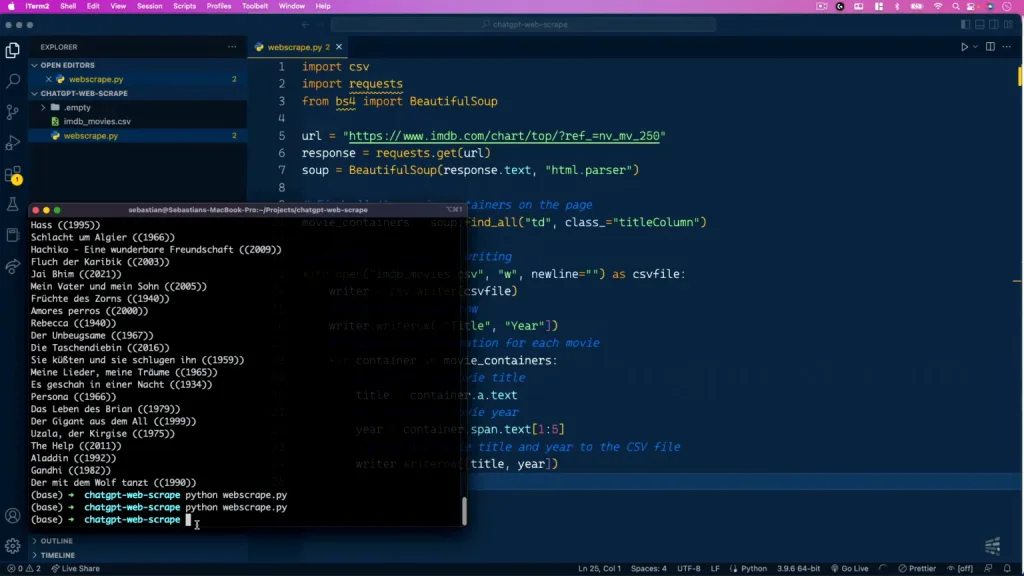Toggle the [off] status bar item
The image size is (1024, 576).
click(x=959, y=569)
